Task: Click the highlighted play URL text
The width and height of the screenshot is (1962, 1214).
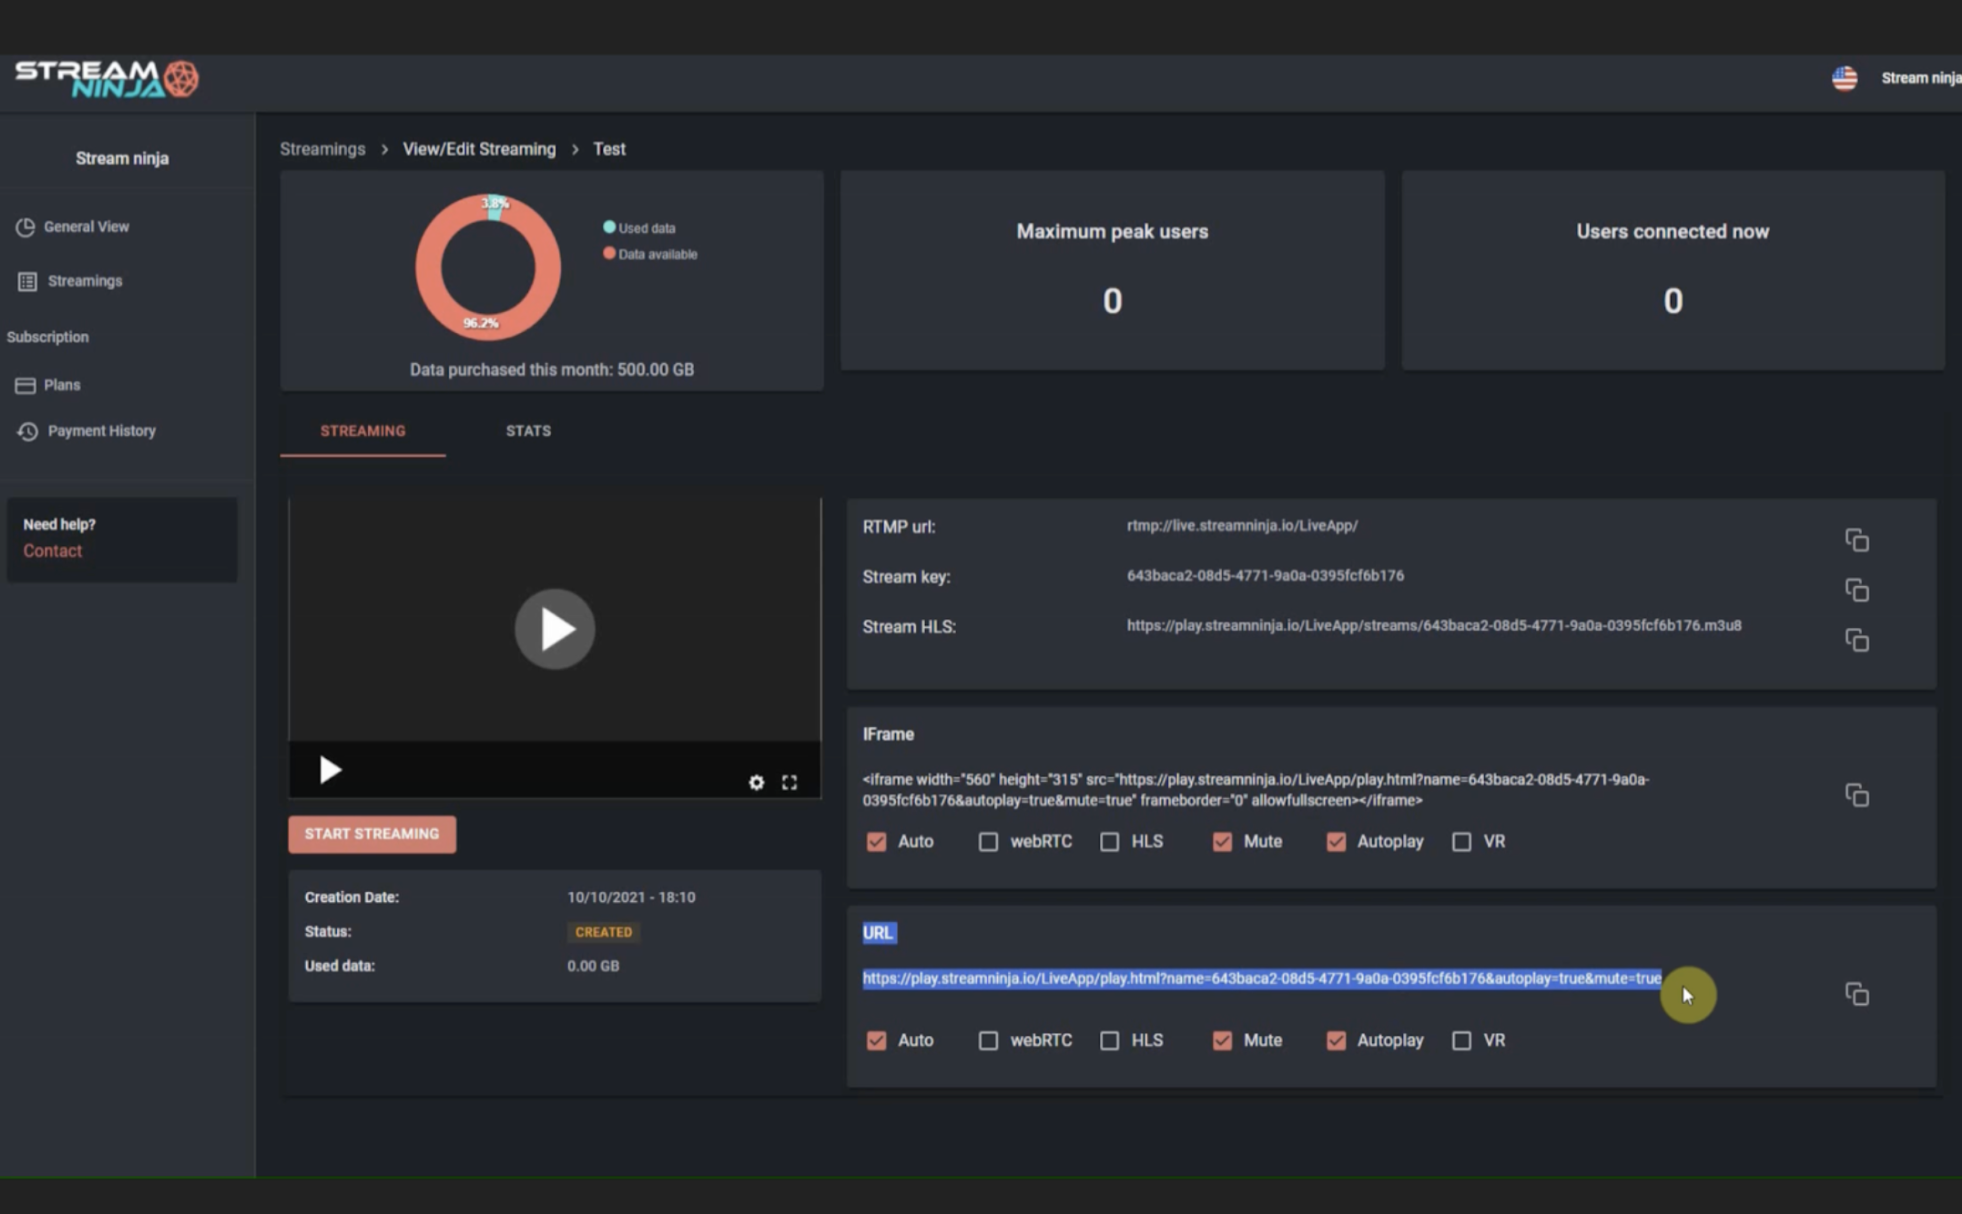Action: (1261, 978)
